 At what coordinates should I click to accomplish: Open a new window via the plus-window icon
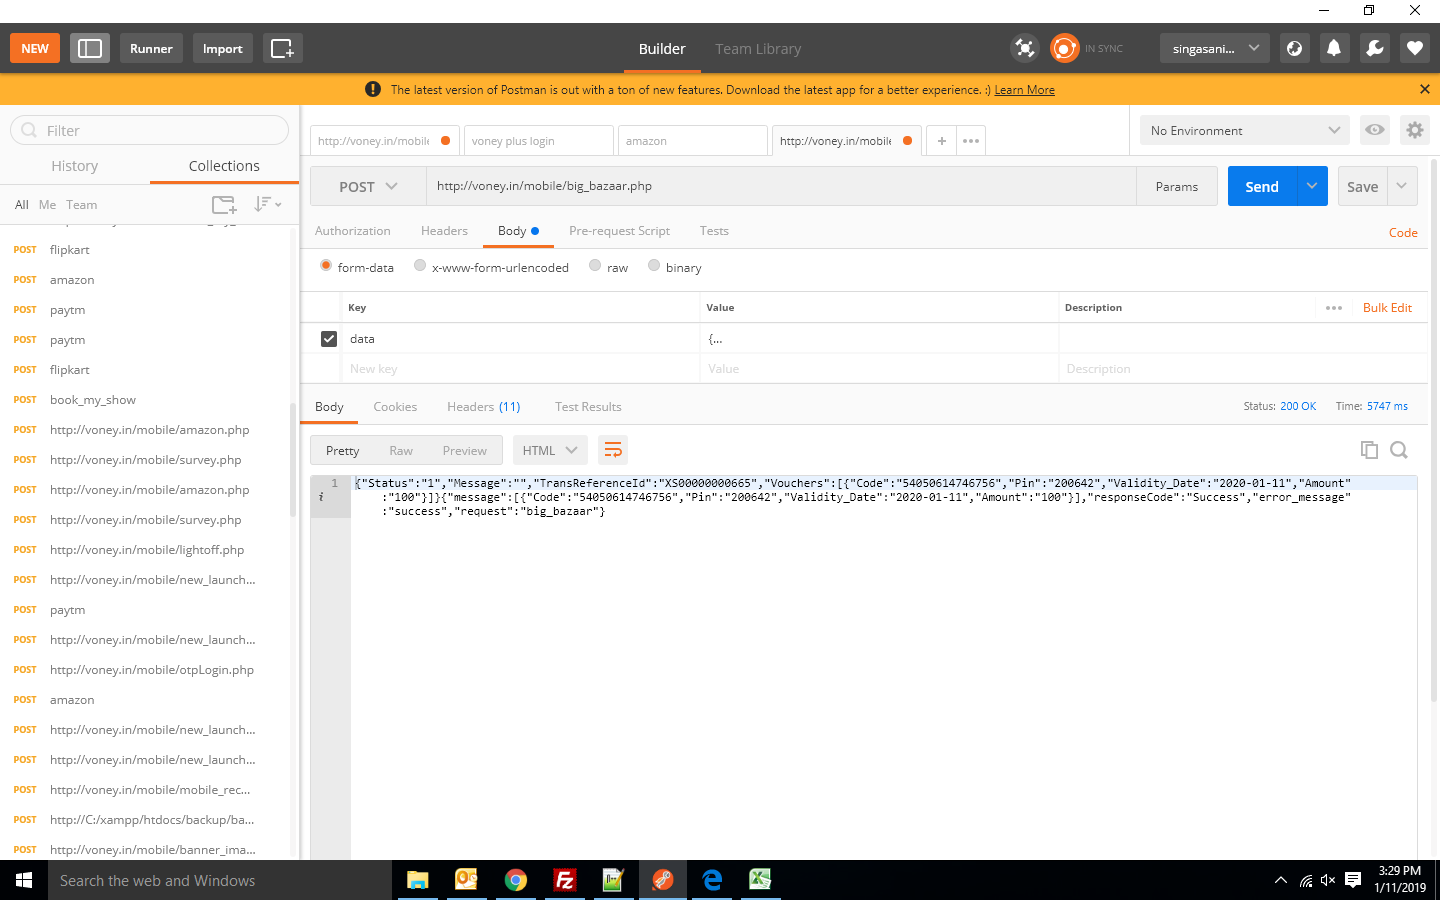coord(282,48)
